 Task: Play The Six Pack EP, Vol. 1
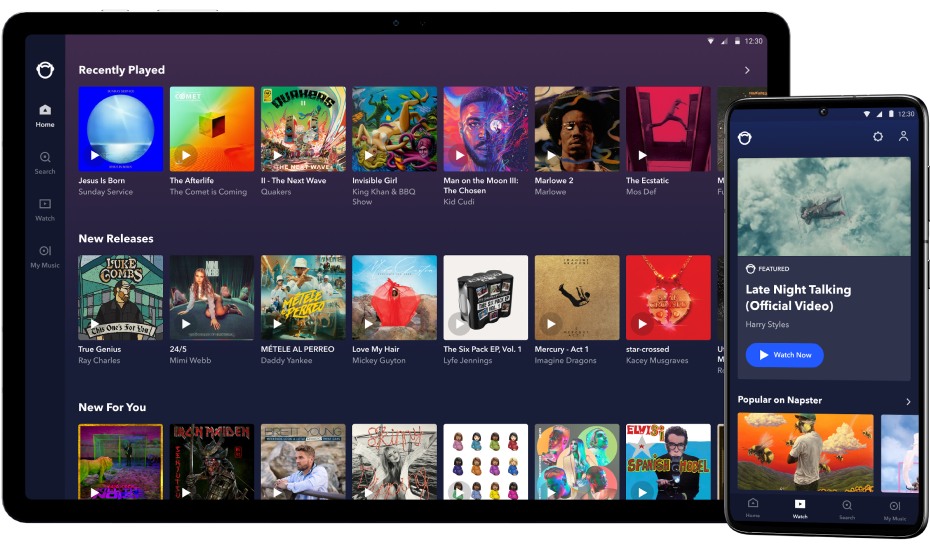[459, 324]
